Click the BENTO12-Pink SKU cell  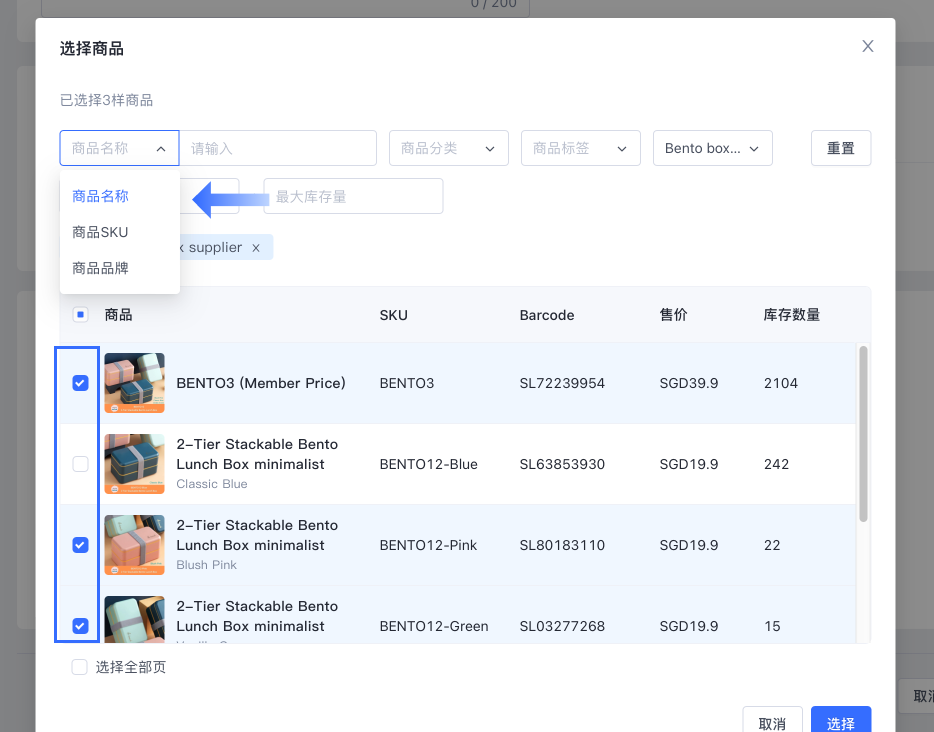pos(428,545)
